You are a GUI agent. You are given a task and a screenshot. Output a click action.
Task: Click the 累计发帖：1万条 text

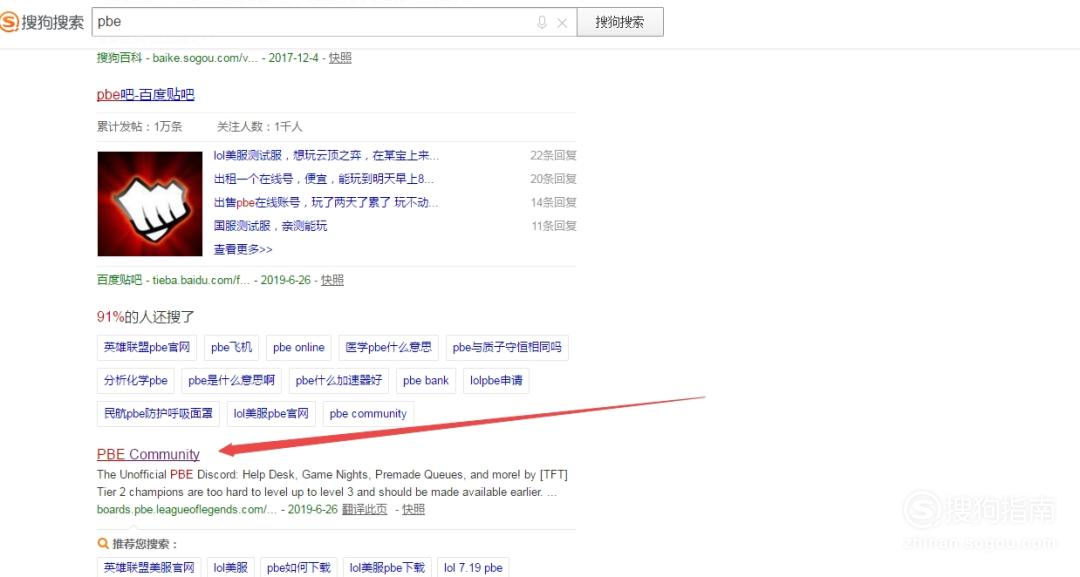click(x=140, y=127)
